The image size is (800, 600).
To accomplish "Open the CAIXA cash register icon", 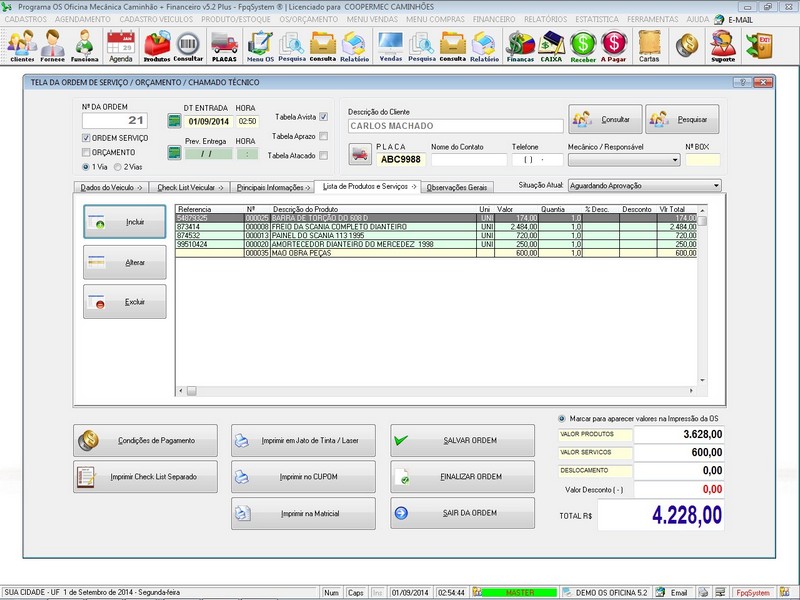I will [x=551, y=46].
